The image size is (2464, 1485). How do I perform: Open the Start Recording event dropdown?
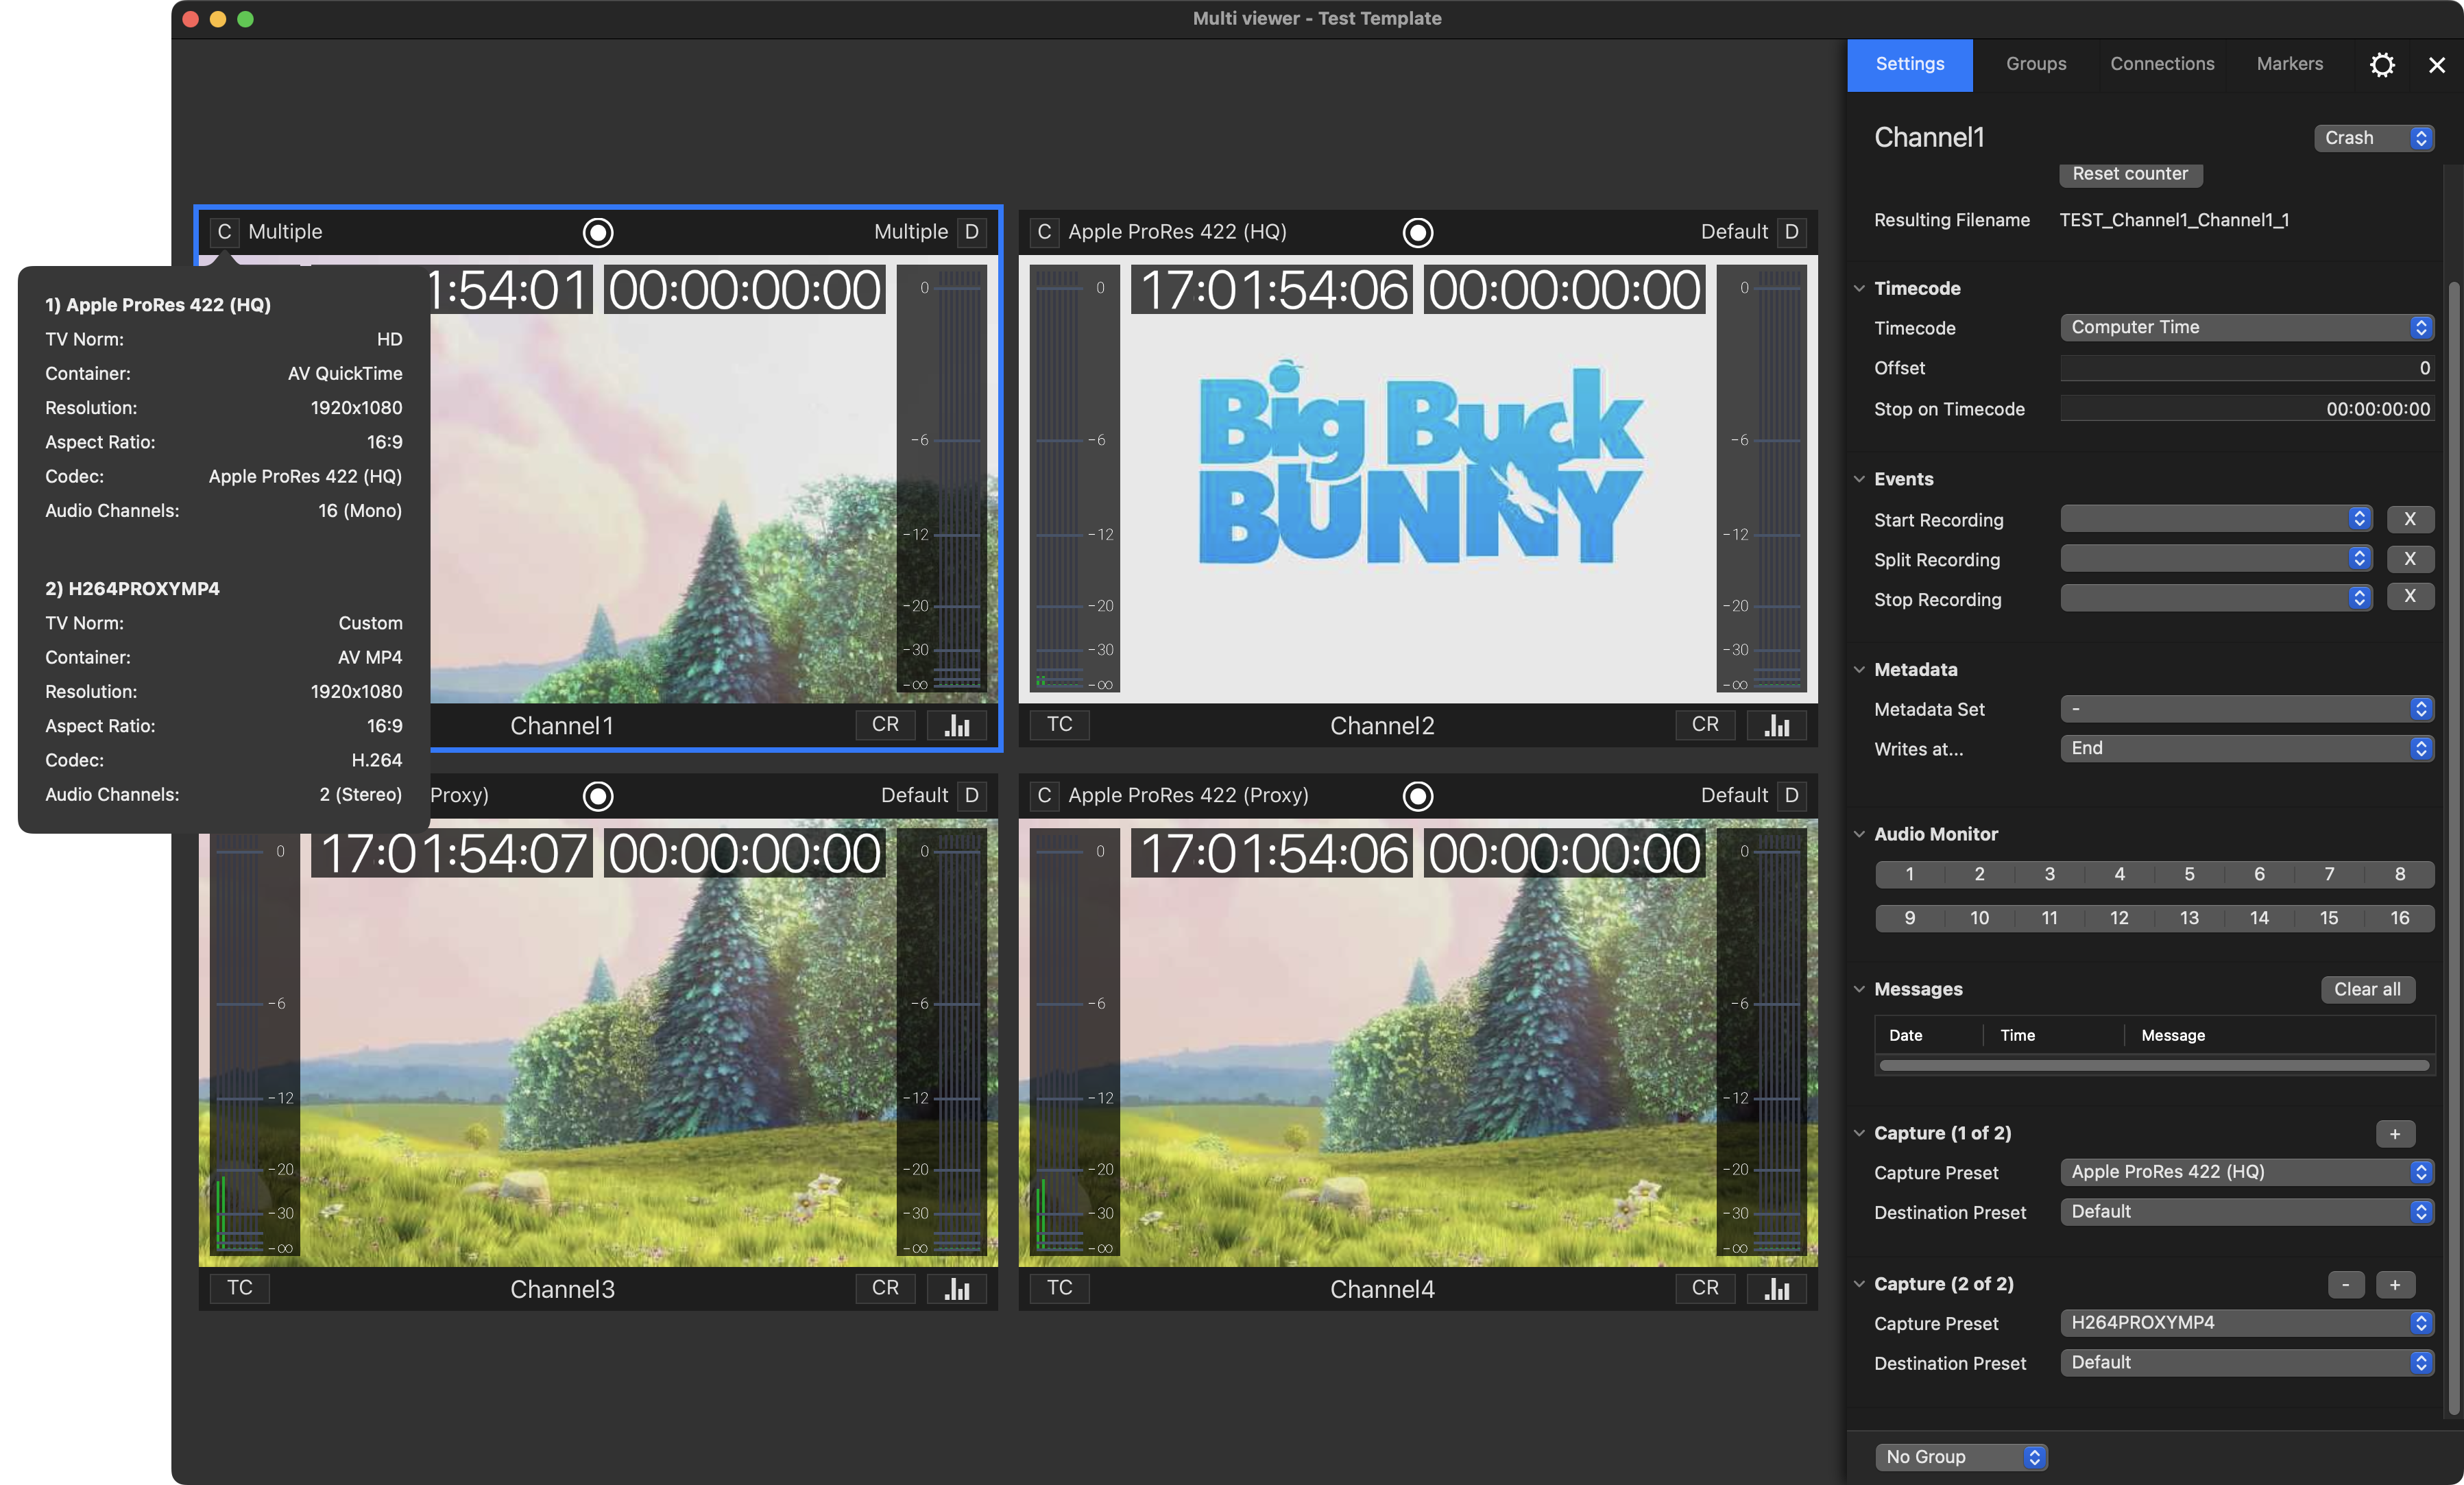tap(2216, 519)
